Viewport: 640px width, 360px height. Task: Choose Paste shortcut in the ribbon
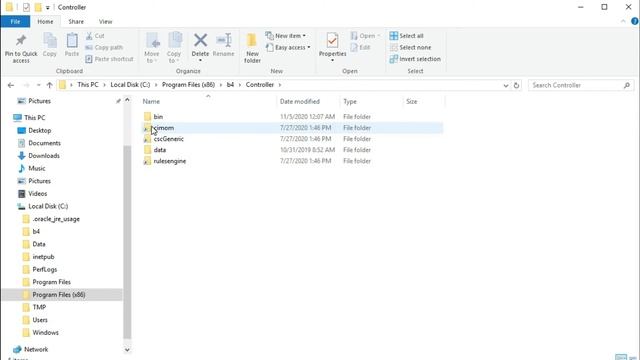(x=109, y=59)
